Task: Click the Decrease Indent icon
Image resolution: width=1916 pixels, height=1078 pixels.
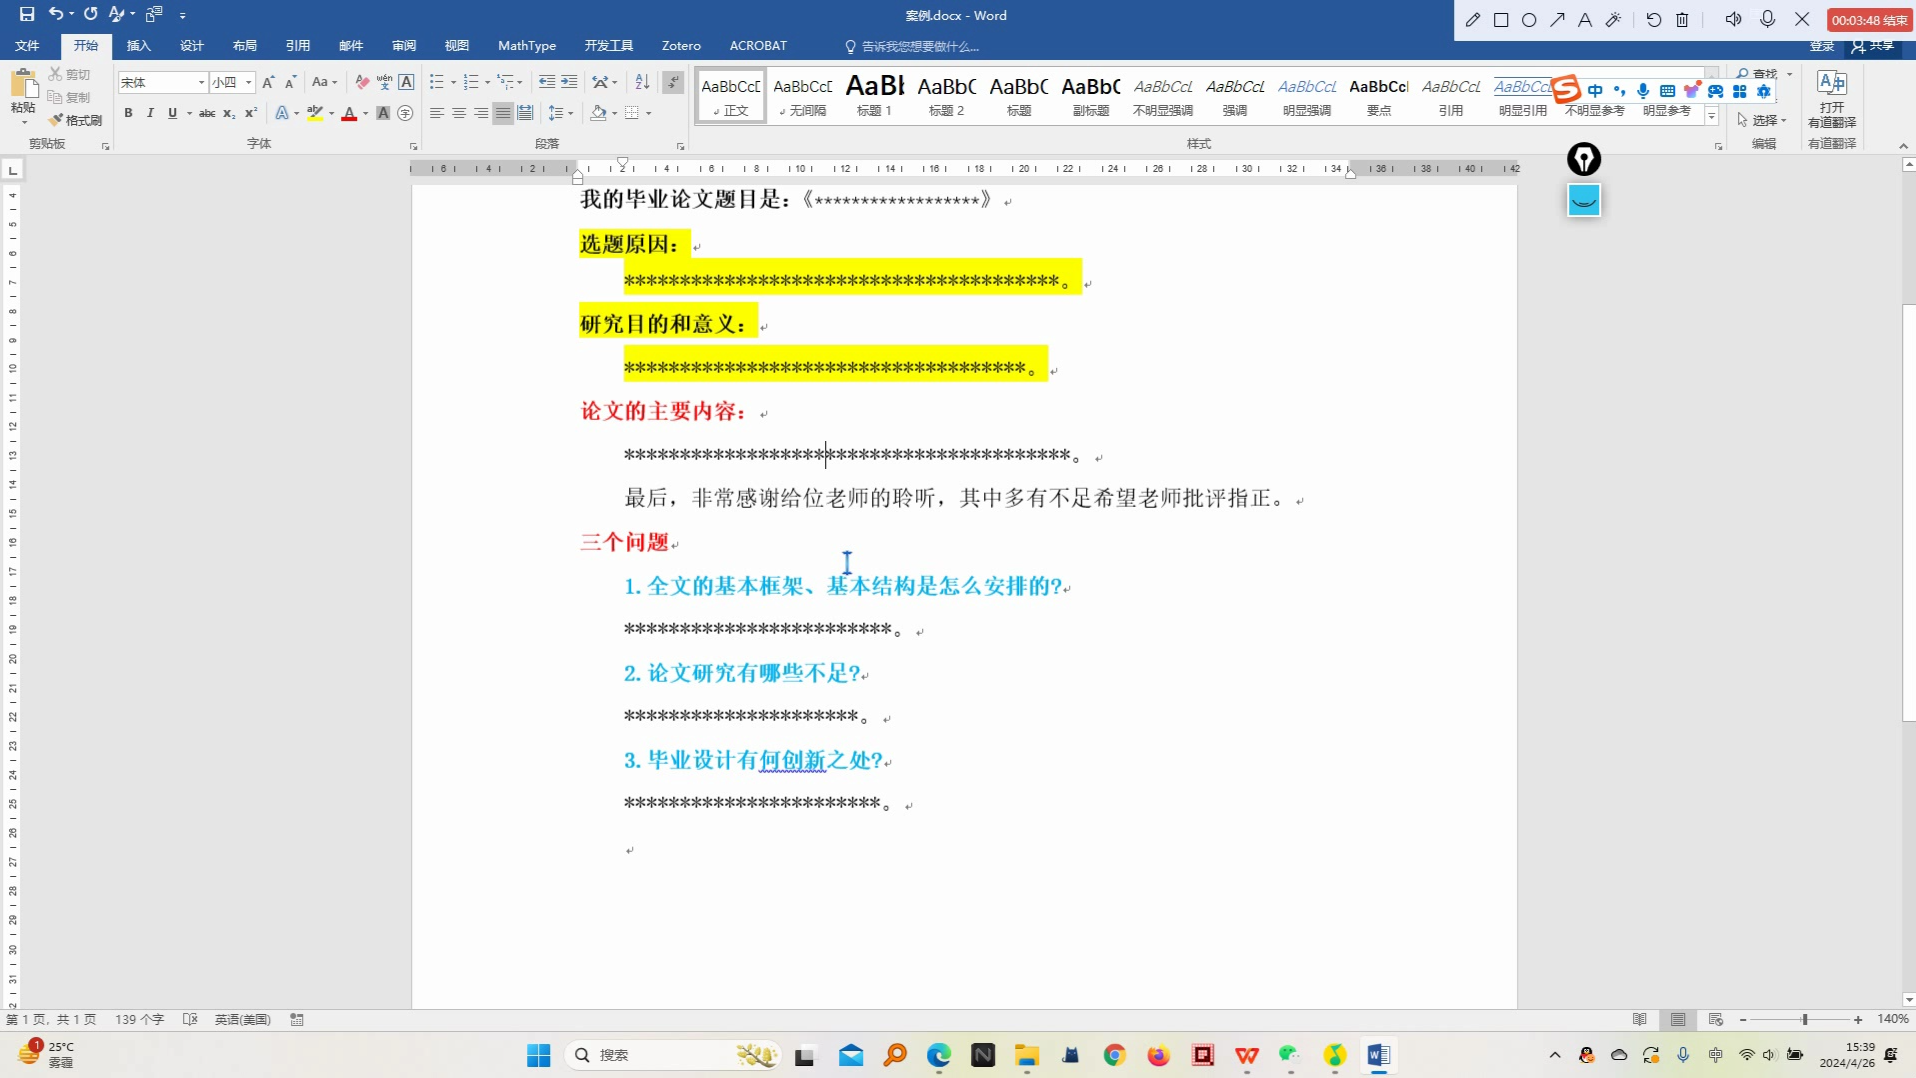Action: 547,82
